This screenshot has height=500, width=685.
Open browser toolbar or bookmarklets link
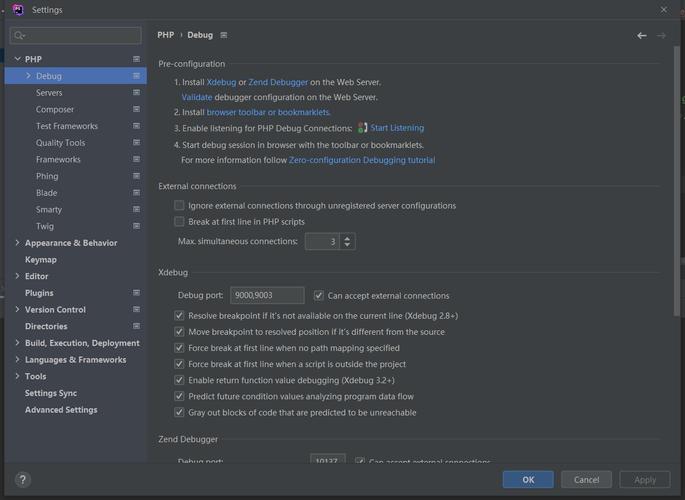coord(268,112)
